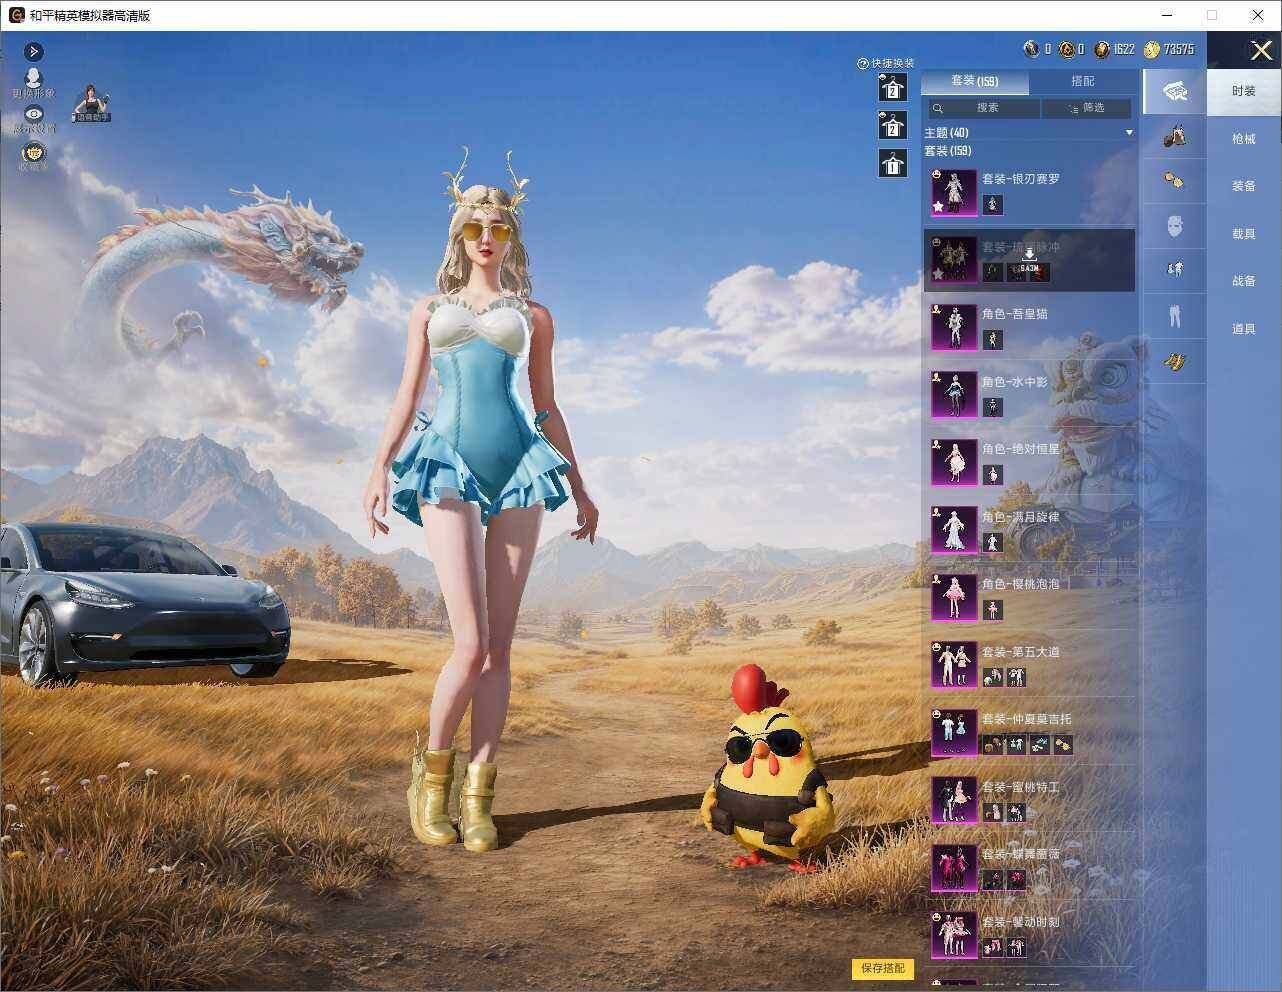Click the small item icon under 角色-吾皇猫
Viewport: 1282px width, 992px height.
coord(992,340)
